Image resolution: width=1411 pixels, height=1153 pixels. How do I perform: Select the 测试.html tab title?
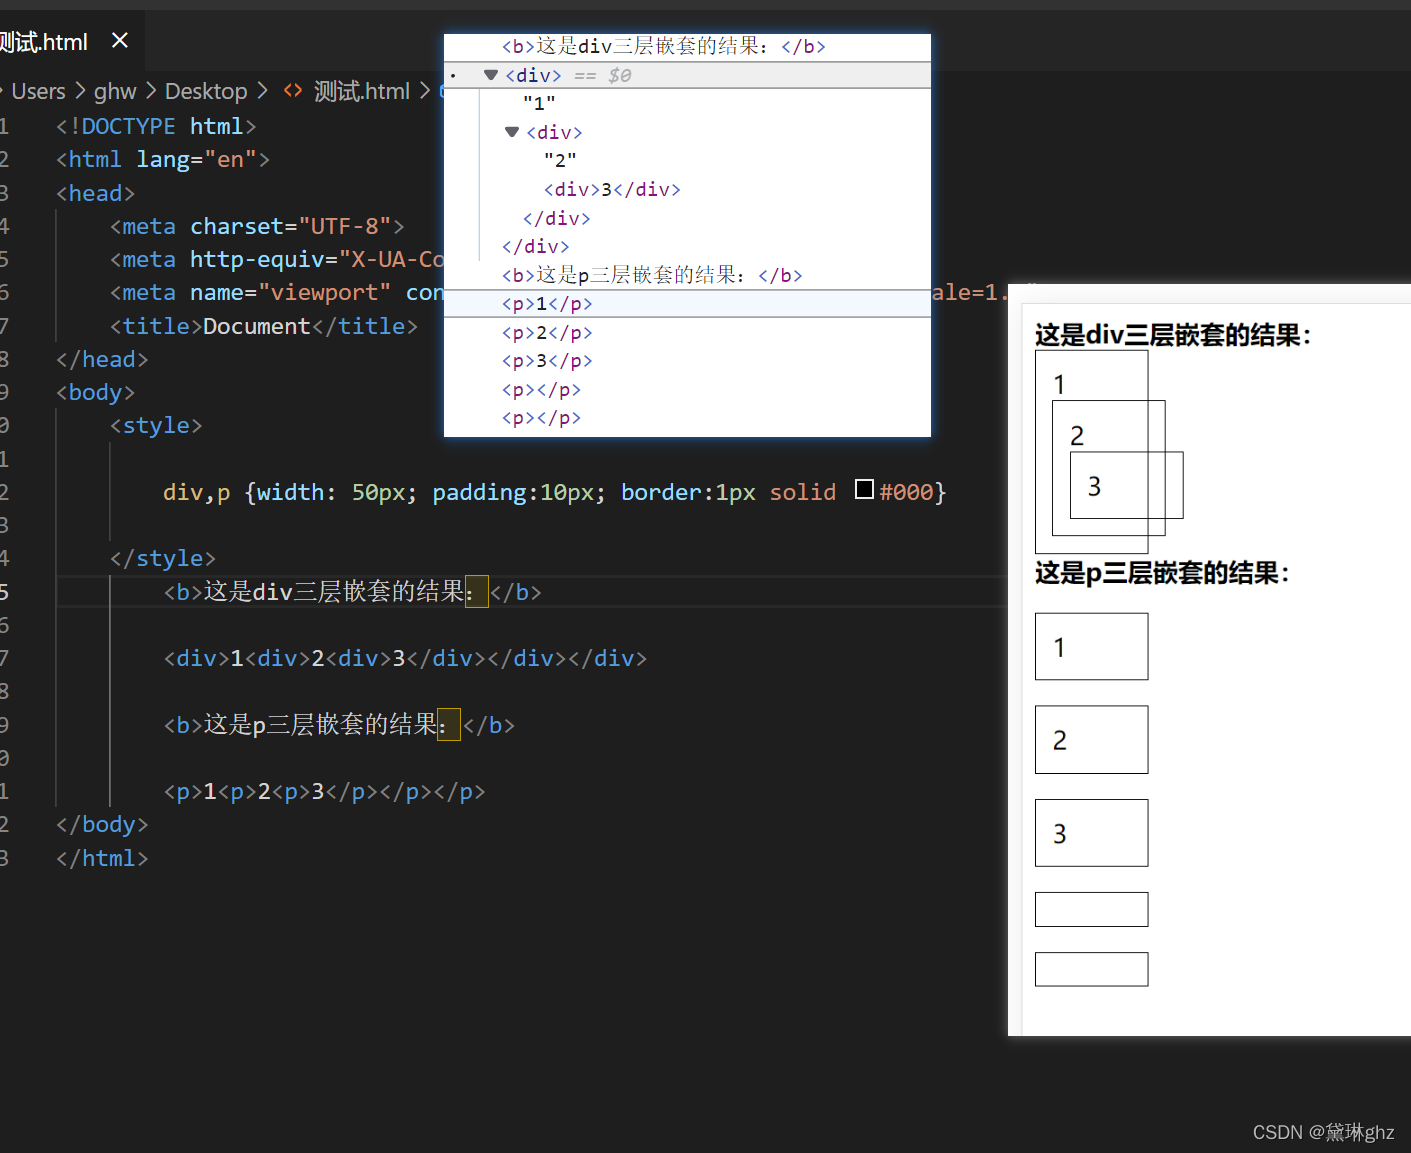coord(43,42)
